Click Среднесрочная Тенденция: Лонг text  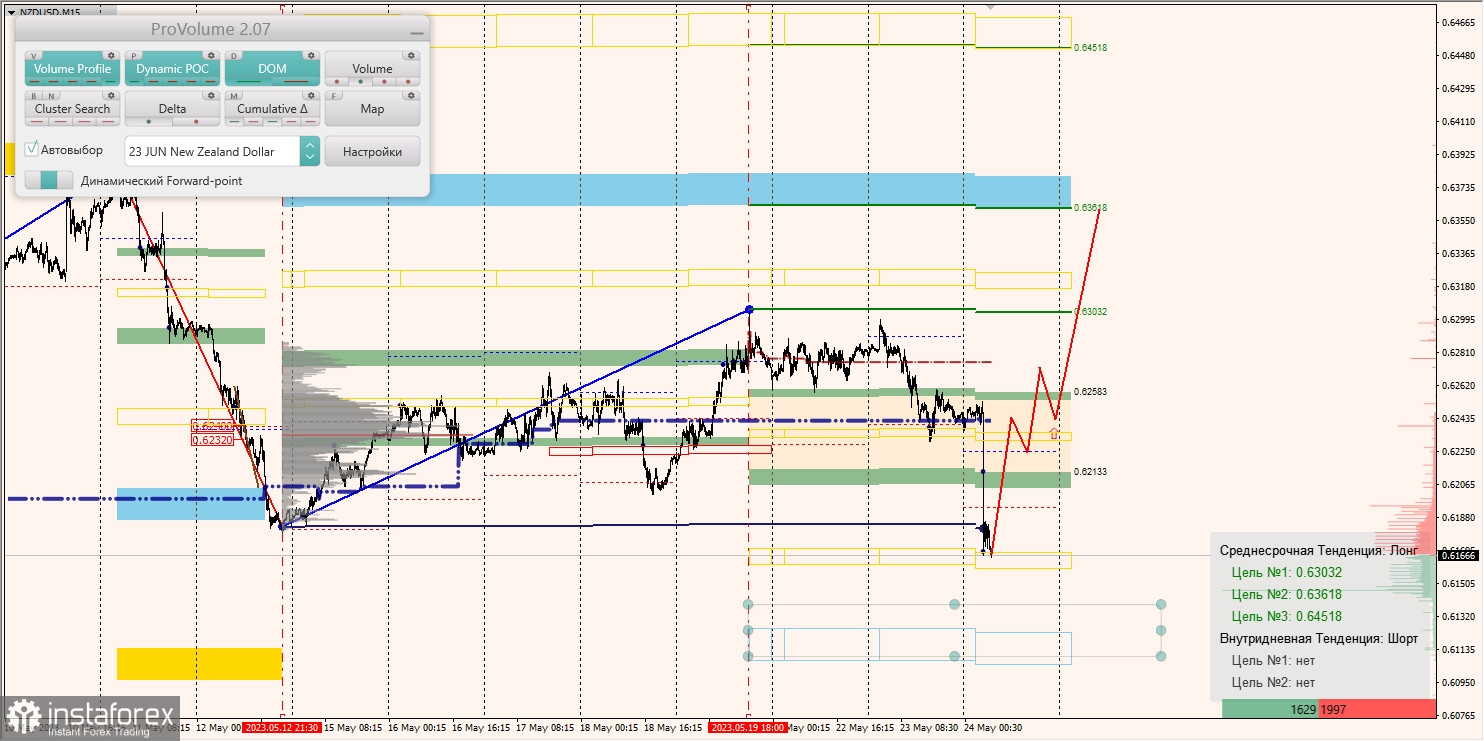(x=1319, y=550)
